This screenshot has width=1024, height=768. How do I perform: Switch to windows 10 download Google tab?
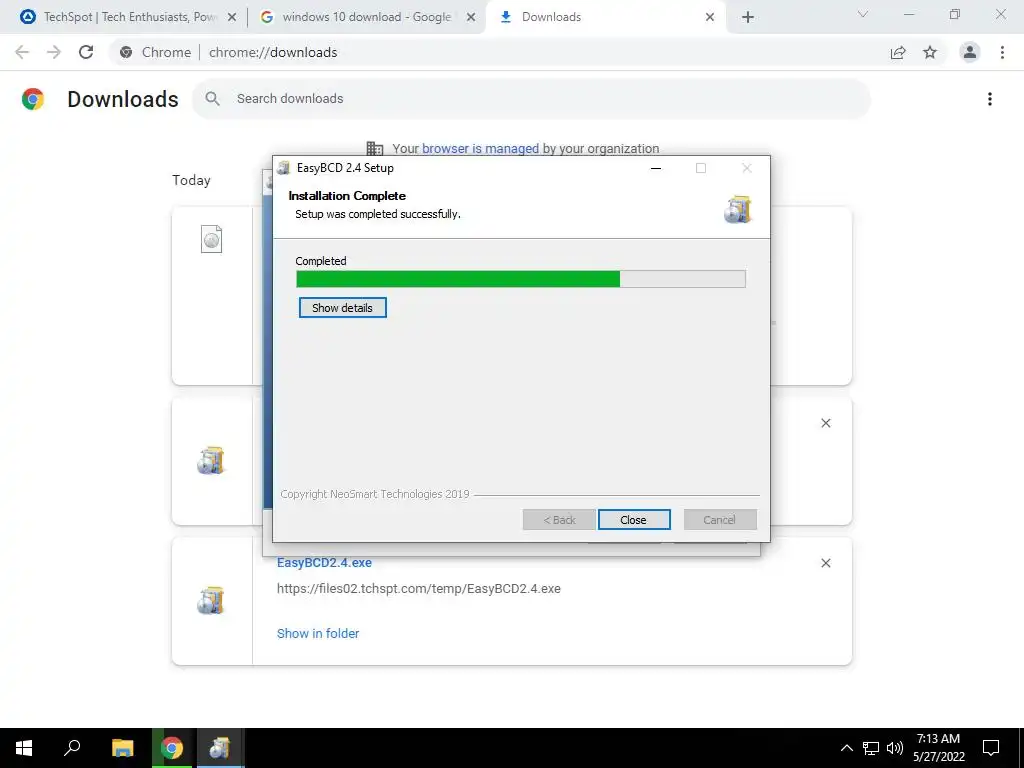[366, 17]
